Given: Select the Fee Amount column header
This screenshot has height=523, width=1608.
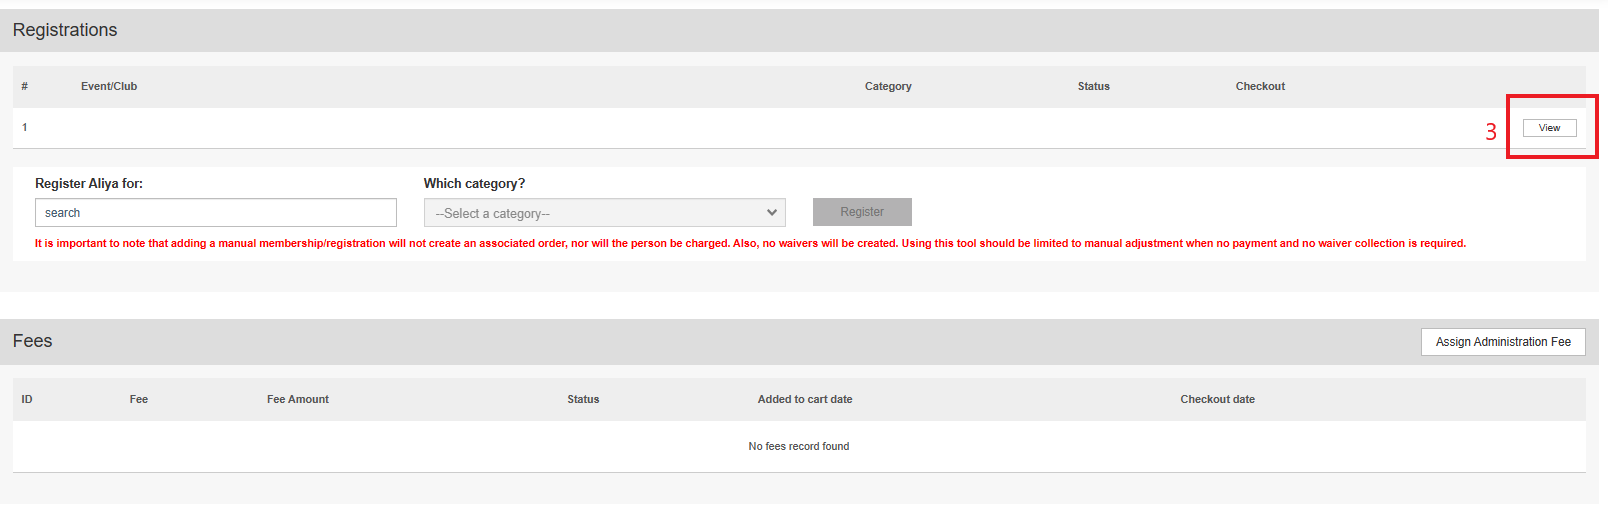Looking at the screenshot, I should [x=297, y=400].
